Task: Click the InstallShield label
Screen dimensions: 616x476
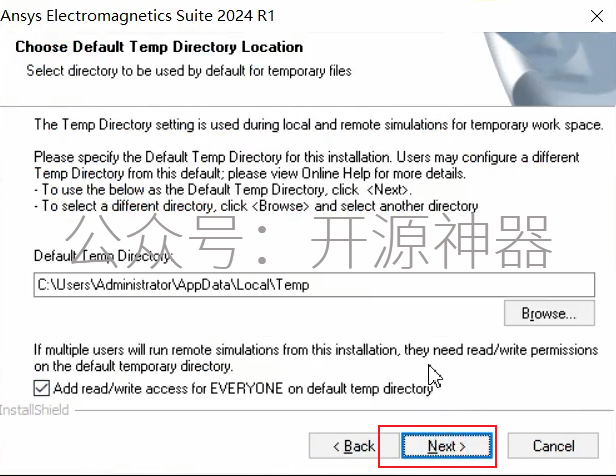Action: pos(35,410)
